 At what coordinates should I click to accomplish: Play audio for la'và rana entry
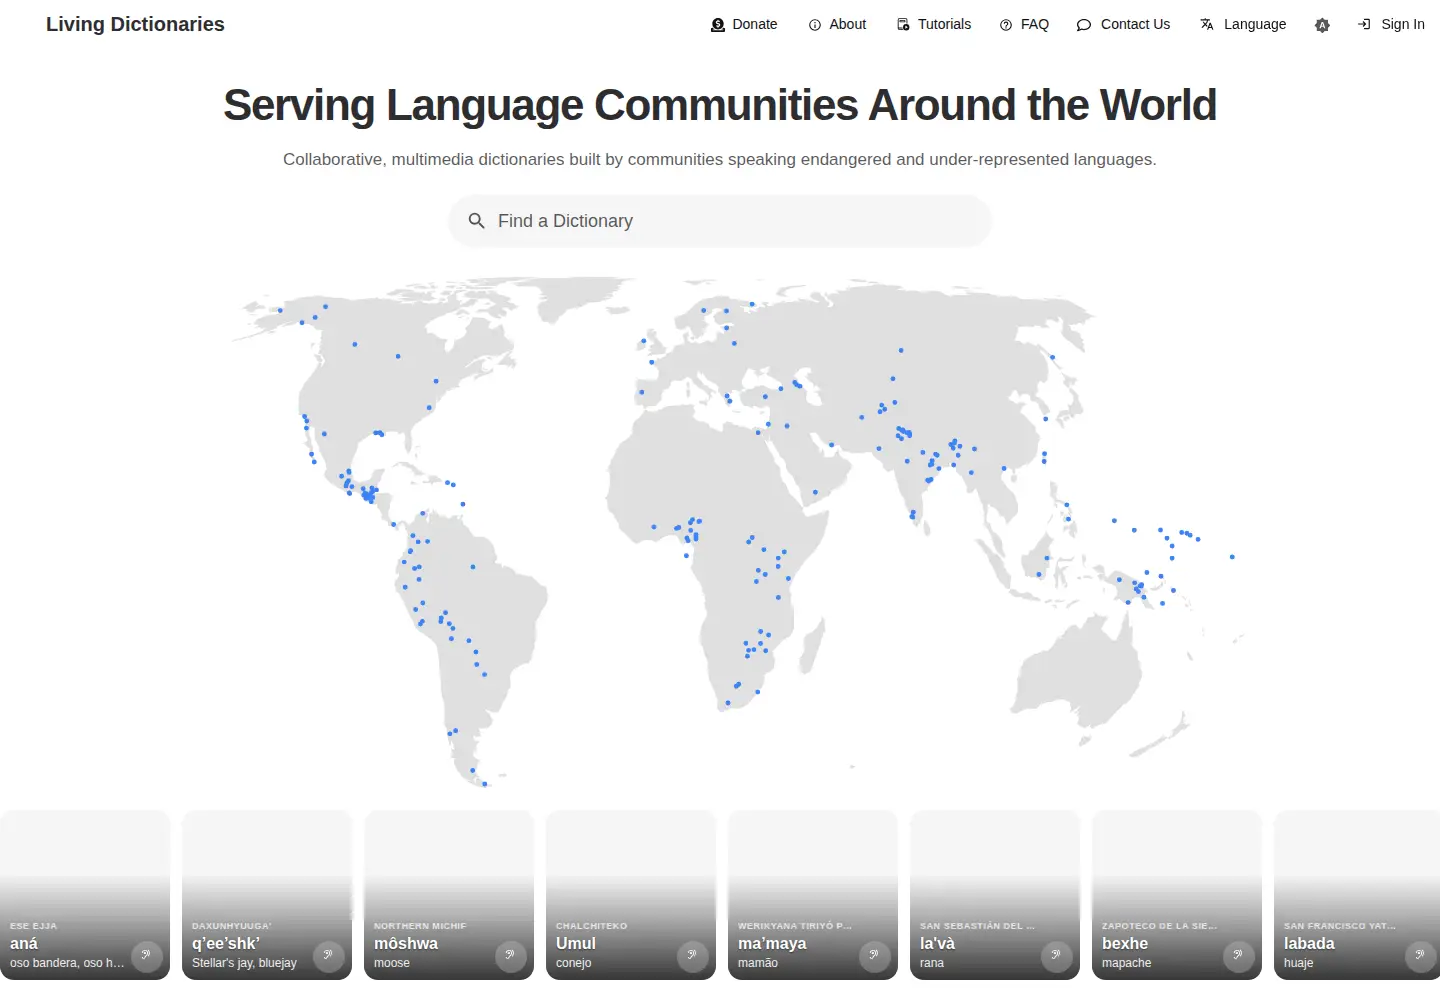pyautogui.click(x=1056, y=957)
